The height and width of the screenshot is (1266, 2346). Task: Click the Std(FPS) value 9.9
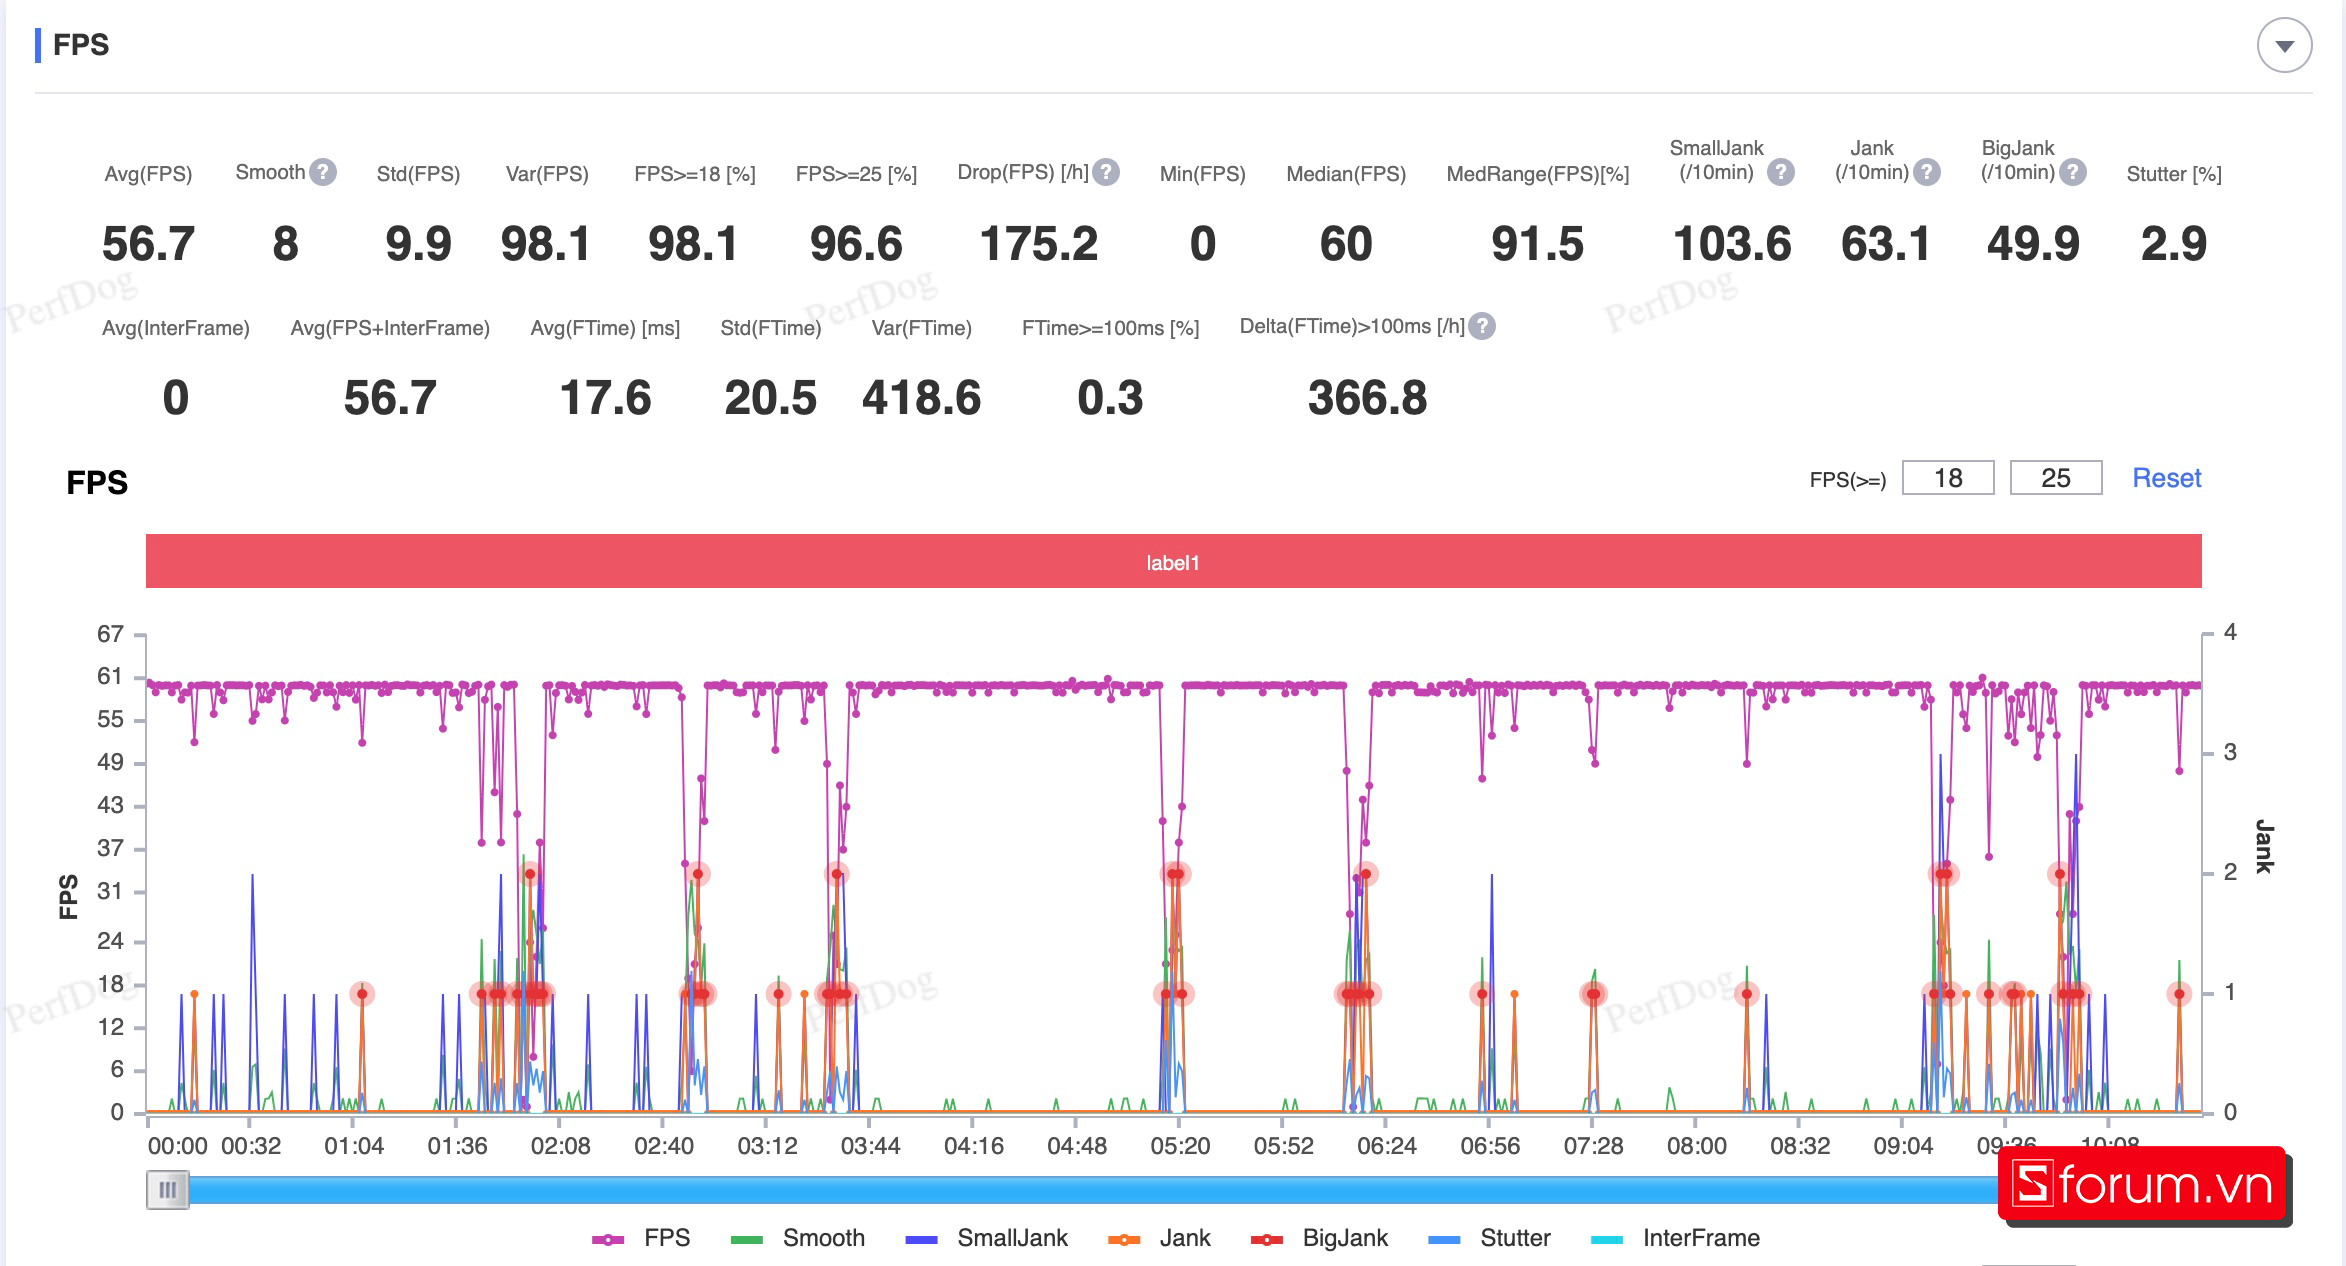(418, 244)
